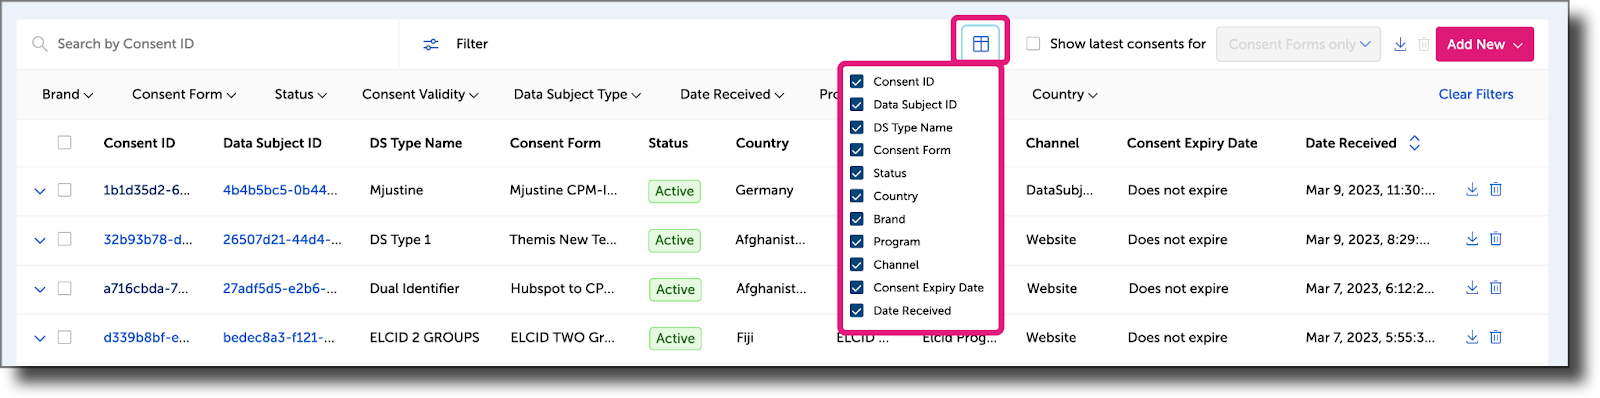Expand the DS Type 1 consent row
This screenshot has height=398, width=1600.
40,240
